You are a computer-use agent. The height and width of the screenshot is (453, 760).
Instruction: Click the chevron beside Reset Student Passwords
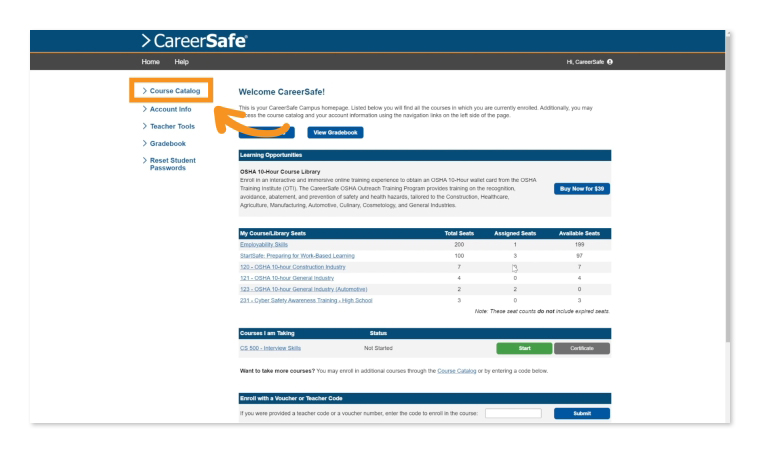(144, 160)
